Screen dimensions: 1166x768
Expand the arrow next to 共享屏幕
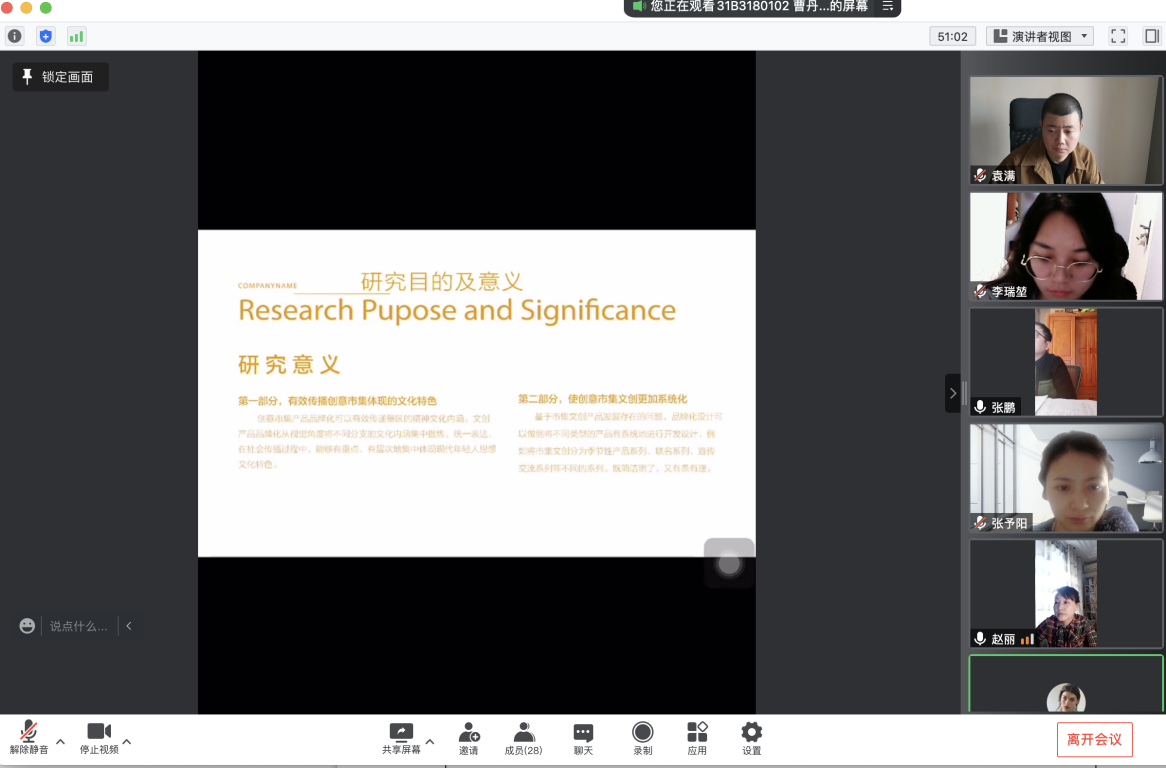pyautogui.click(x=430, y=742)
